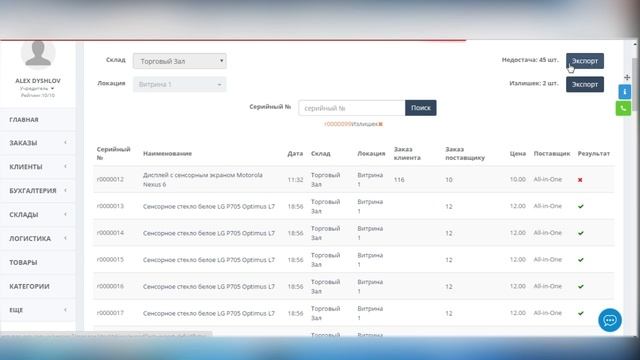Click into the серийный № input field
Screen dimensions: 640x360
pyautogui.click(x=352, y=108)
